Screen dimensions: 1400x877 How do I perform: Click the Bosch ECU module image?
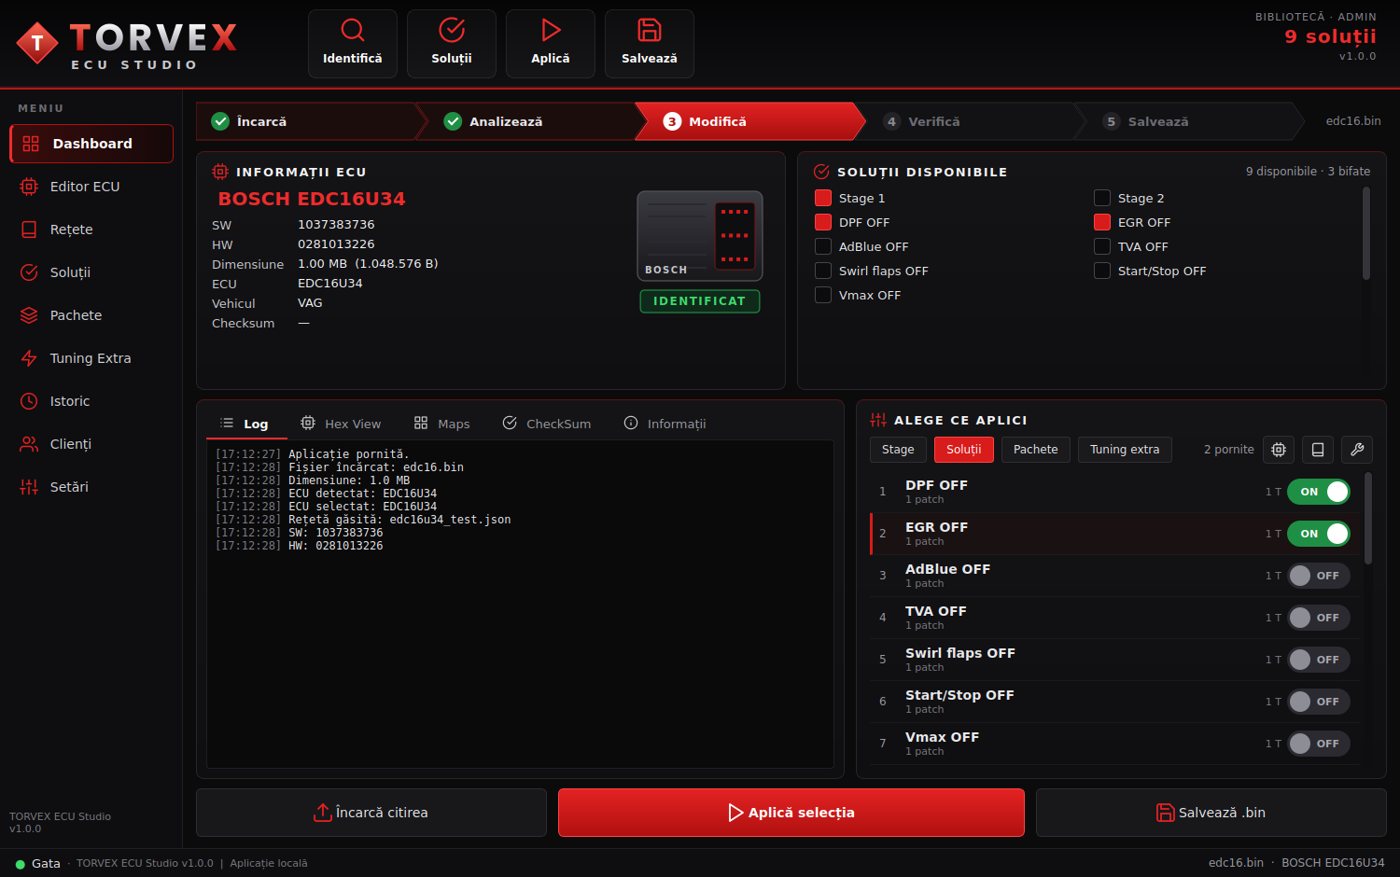pyautogui.click(x=700, y=236)
